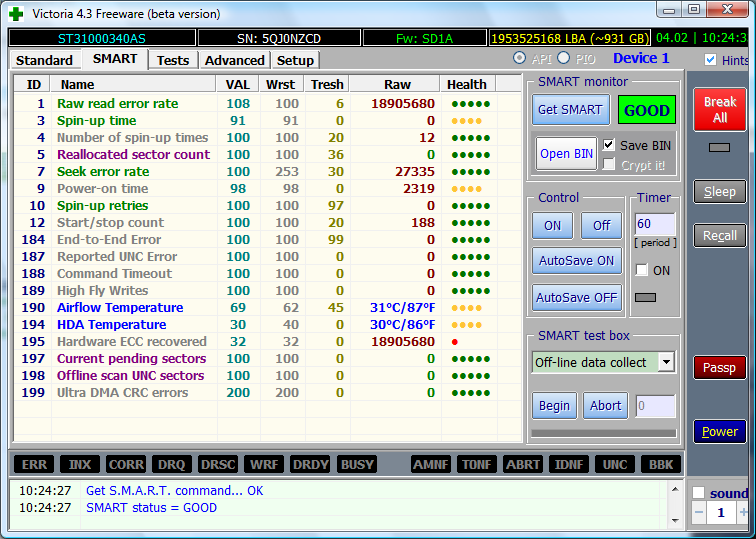Click the blue Power button
The image size is (756, 539).
pyautogui.click(x=720, y=431)
